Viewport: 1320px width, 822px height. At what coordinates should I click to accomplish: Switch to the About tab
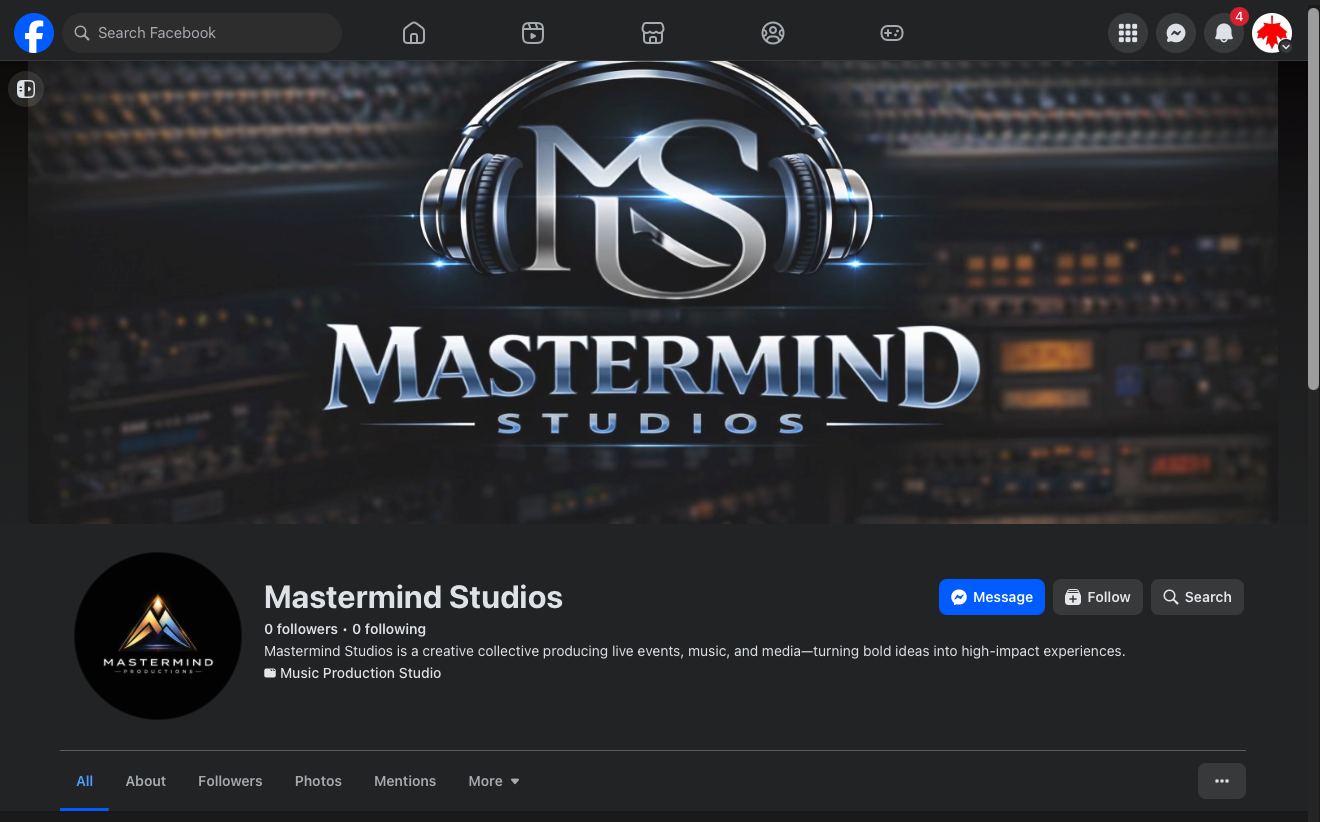[145, 781]
